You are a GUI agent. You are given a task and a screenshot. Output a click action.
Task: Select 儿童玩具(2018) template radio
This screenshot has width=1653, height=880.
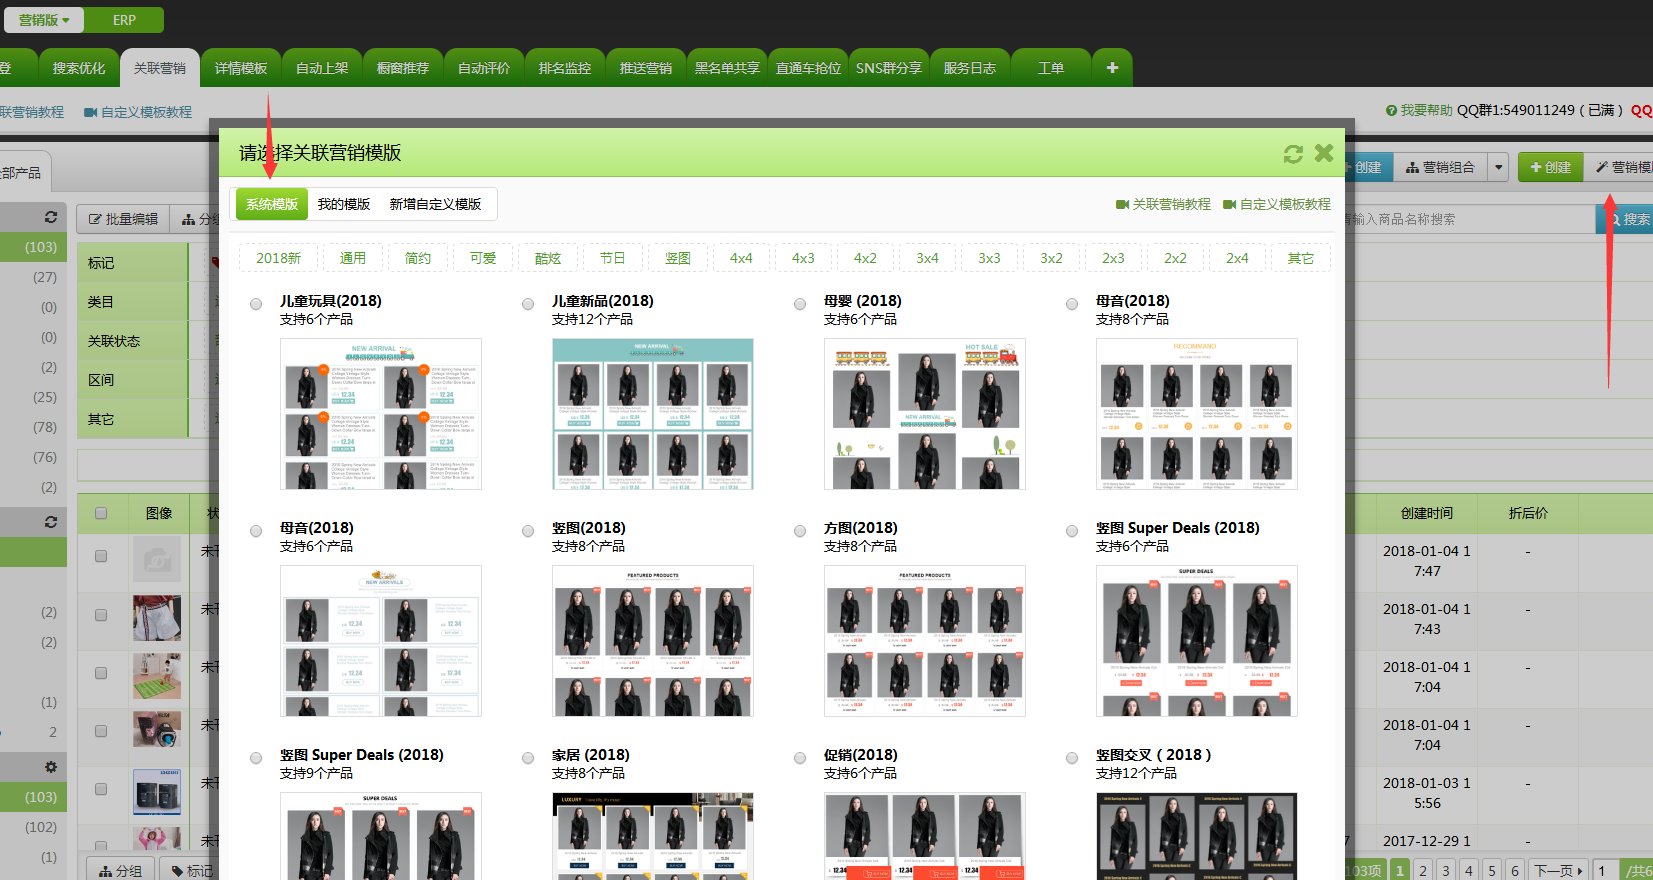coord(256,304)
